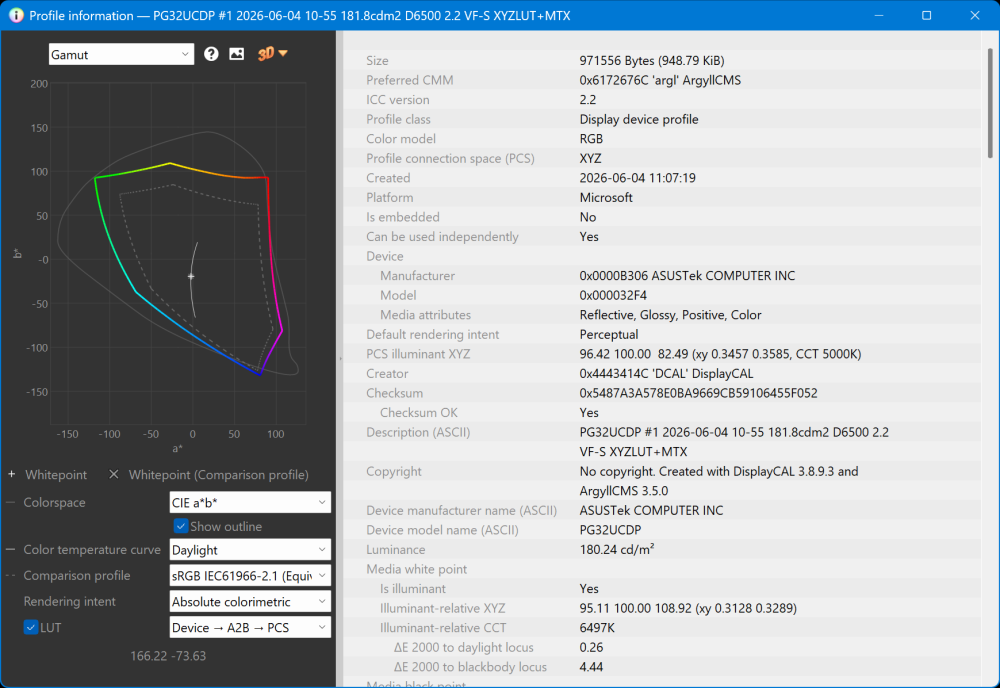The height and width of the screenshot is (688, 1000).
Task: Open the Device A2B PCS direction dropdown
Action: click(250, 627)
